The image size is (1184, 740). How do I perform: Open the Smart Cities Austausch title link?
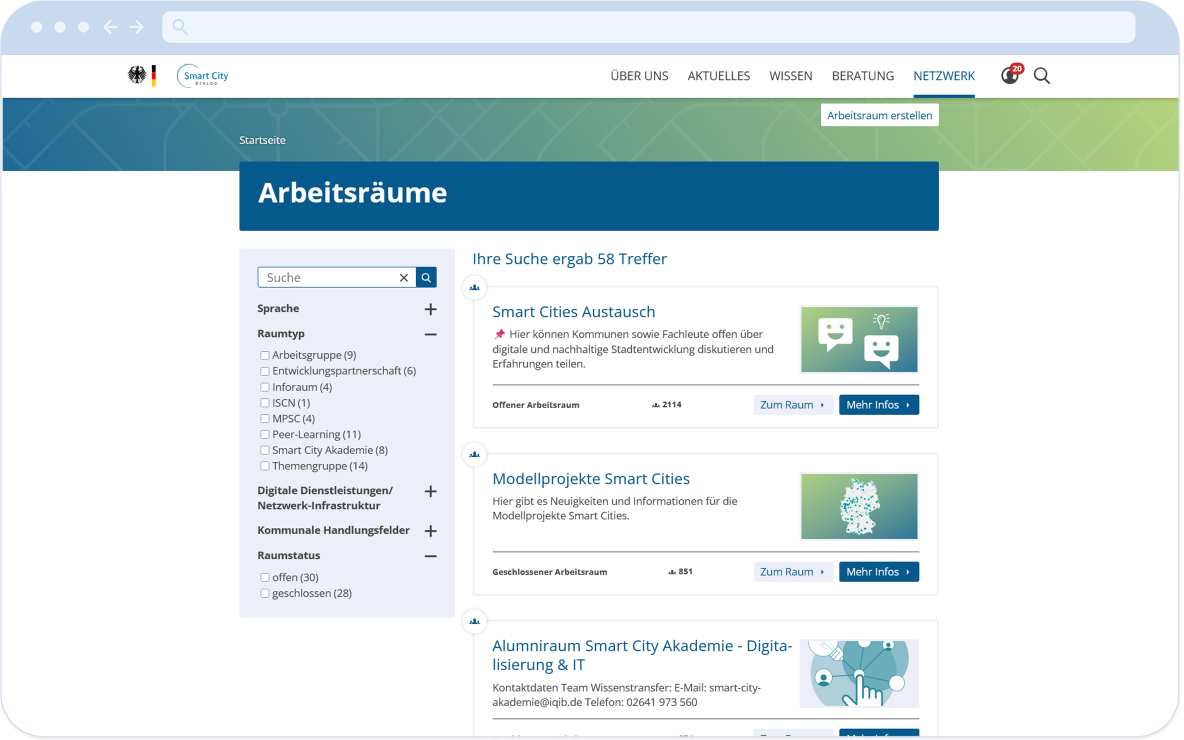tap(574, 312)
